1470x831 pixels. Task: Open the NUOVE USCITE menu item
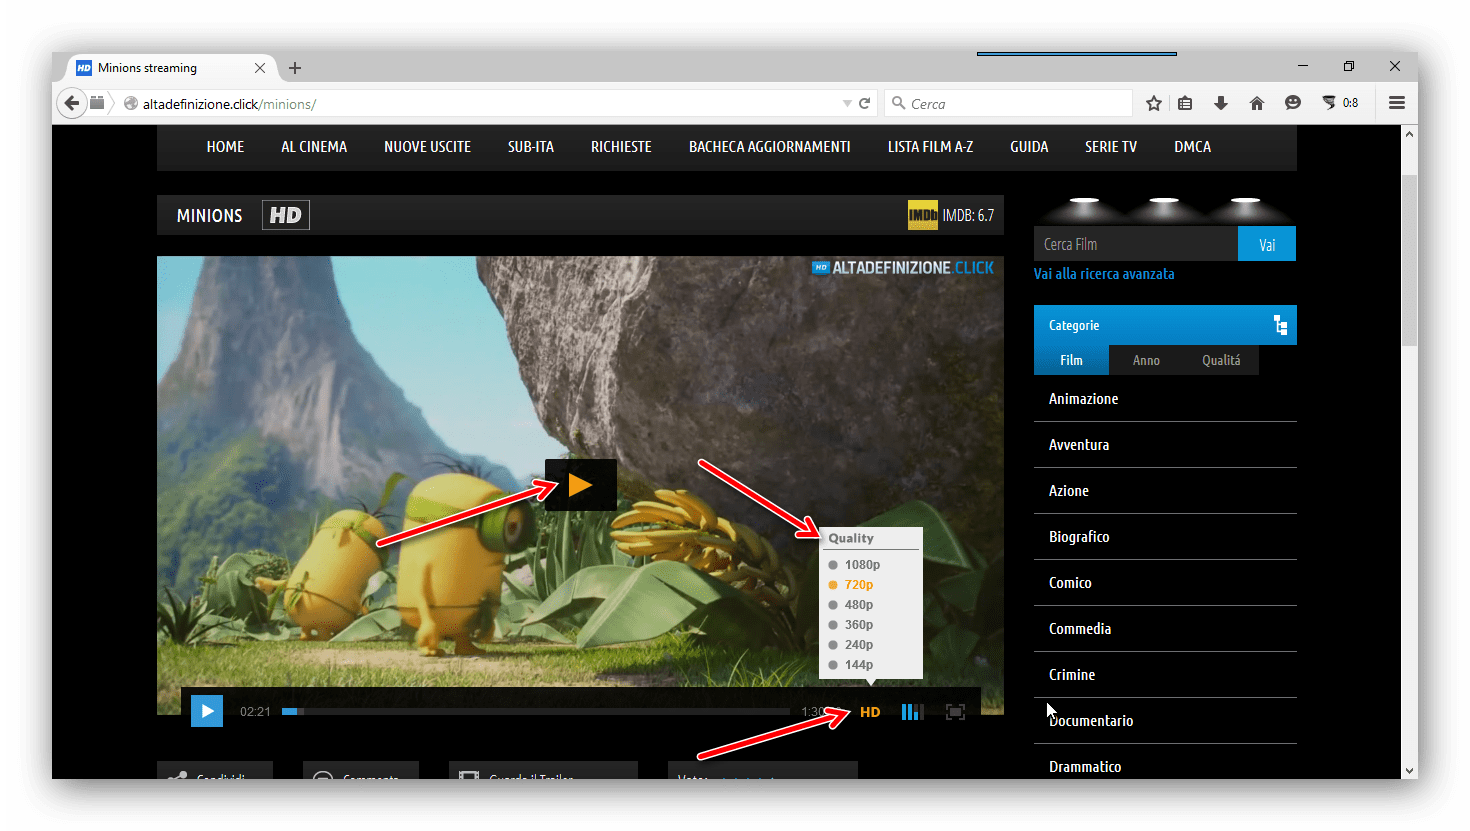(x=427, y=147)
